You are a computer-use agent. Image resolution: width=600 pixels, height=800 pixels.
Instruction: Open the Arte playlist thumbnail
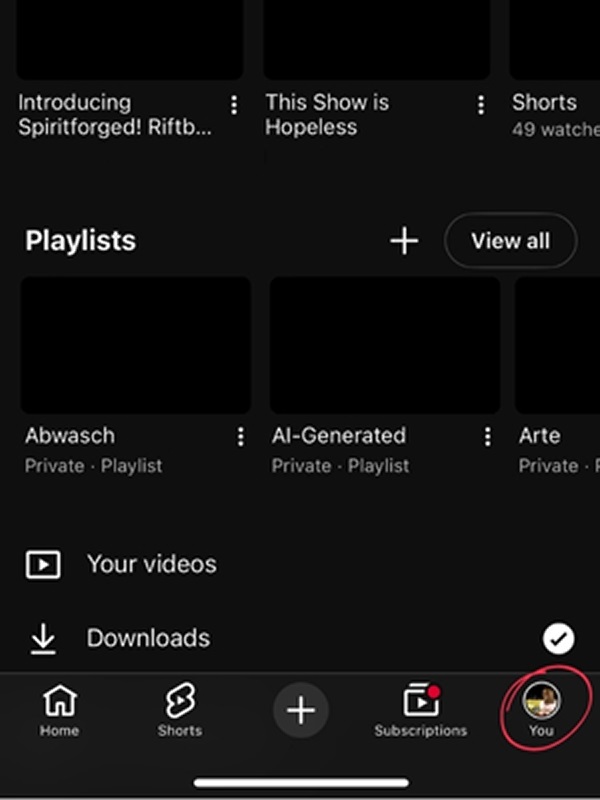pos(557,345)
